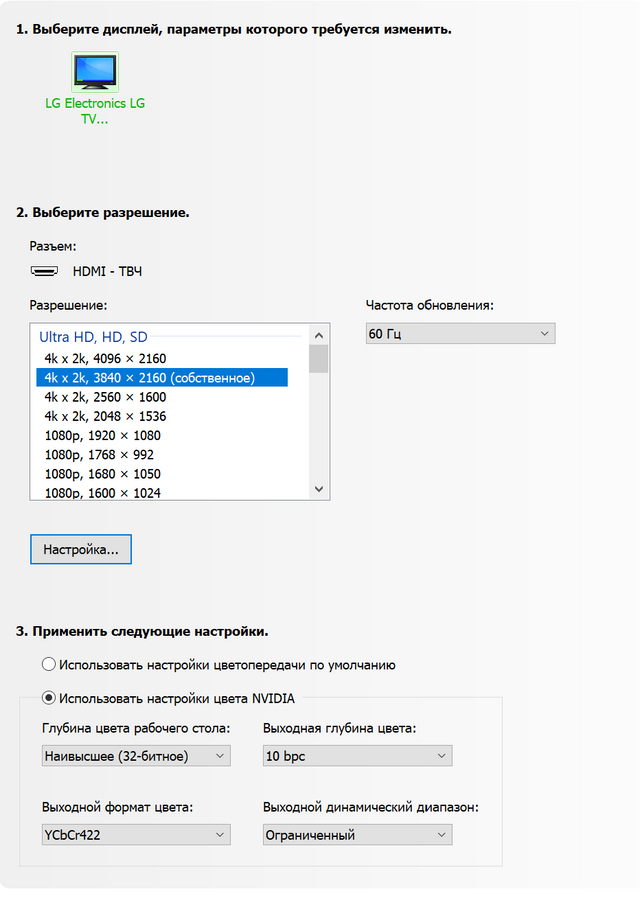This screenshot has height=907, width=640.
Task: Open the output dynamic range dropdown
Action: click(x=357, y=835)
